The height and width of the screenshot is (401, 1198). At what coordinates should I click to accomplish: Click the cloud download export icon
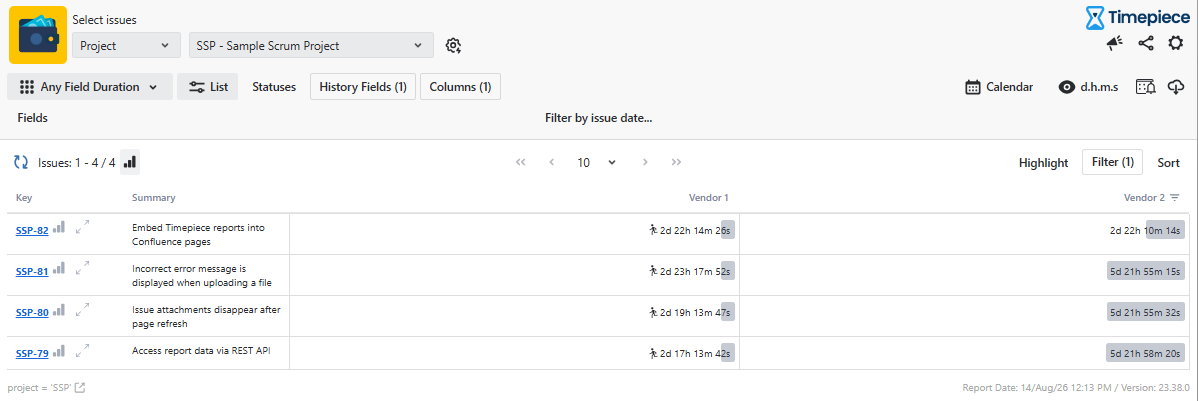point(1176,87)
